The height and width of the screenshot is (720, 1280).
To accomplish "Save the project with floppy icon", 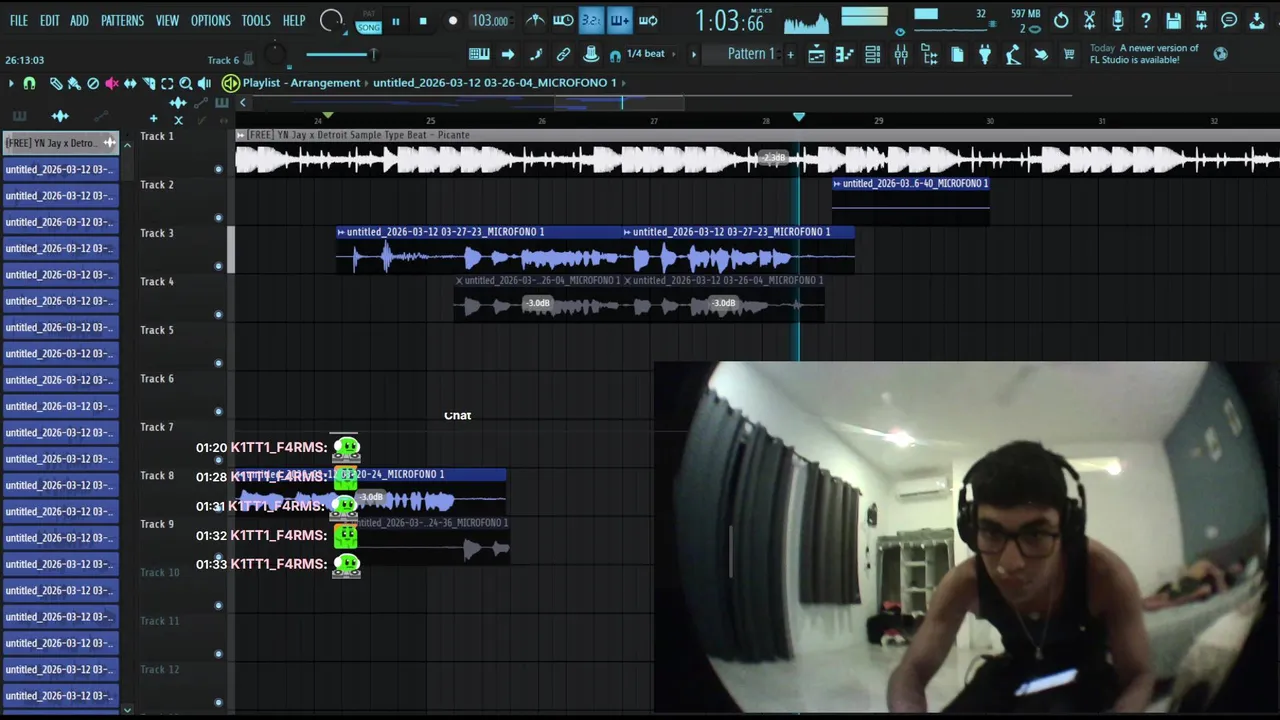I will tap(1173, 20).
